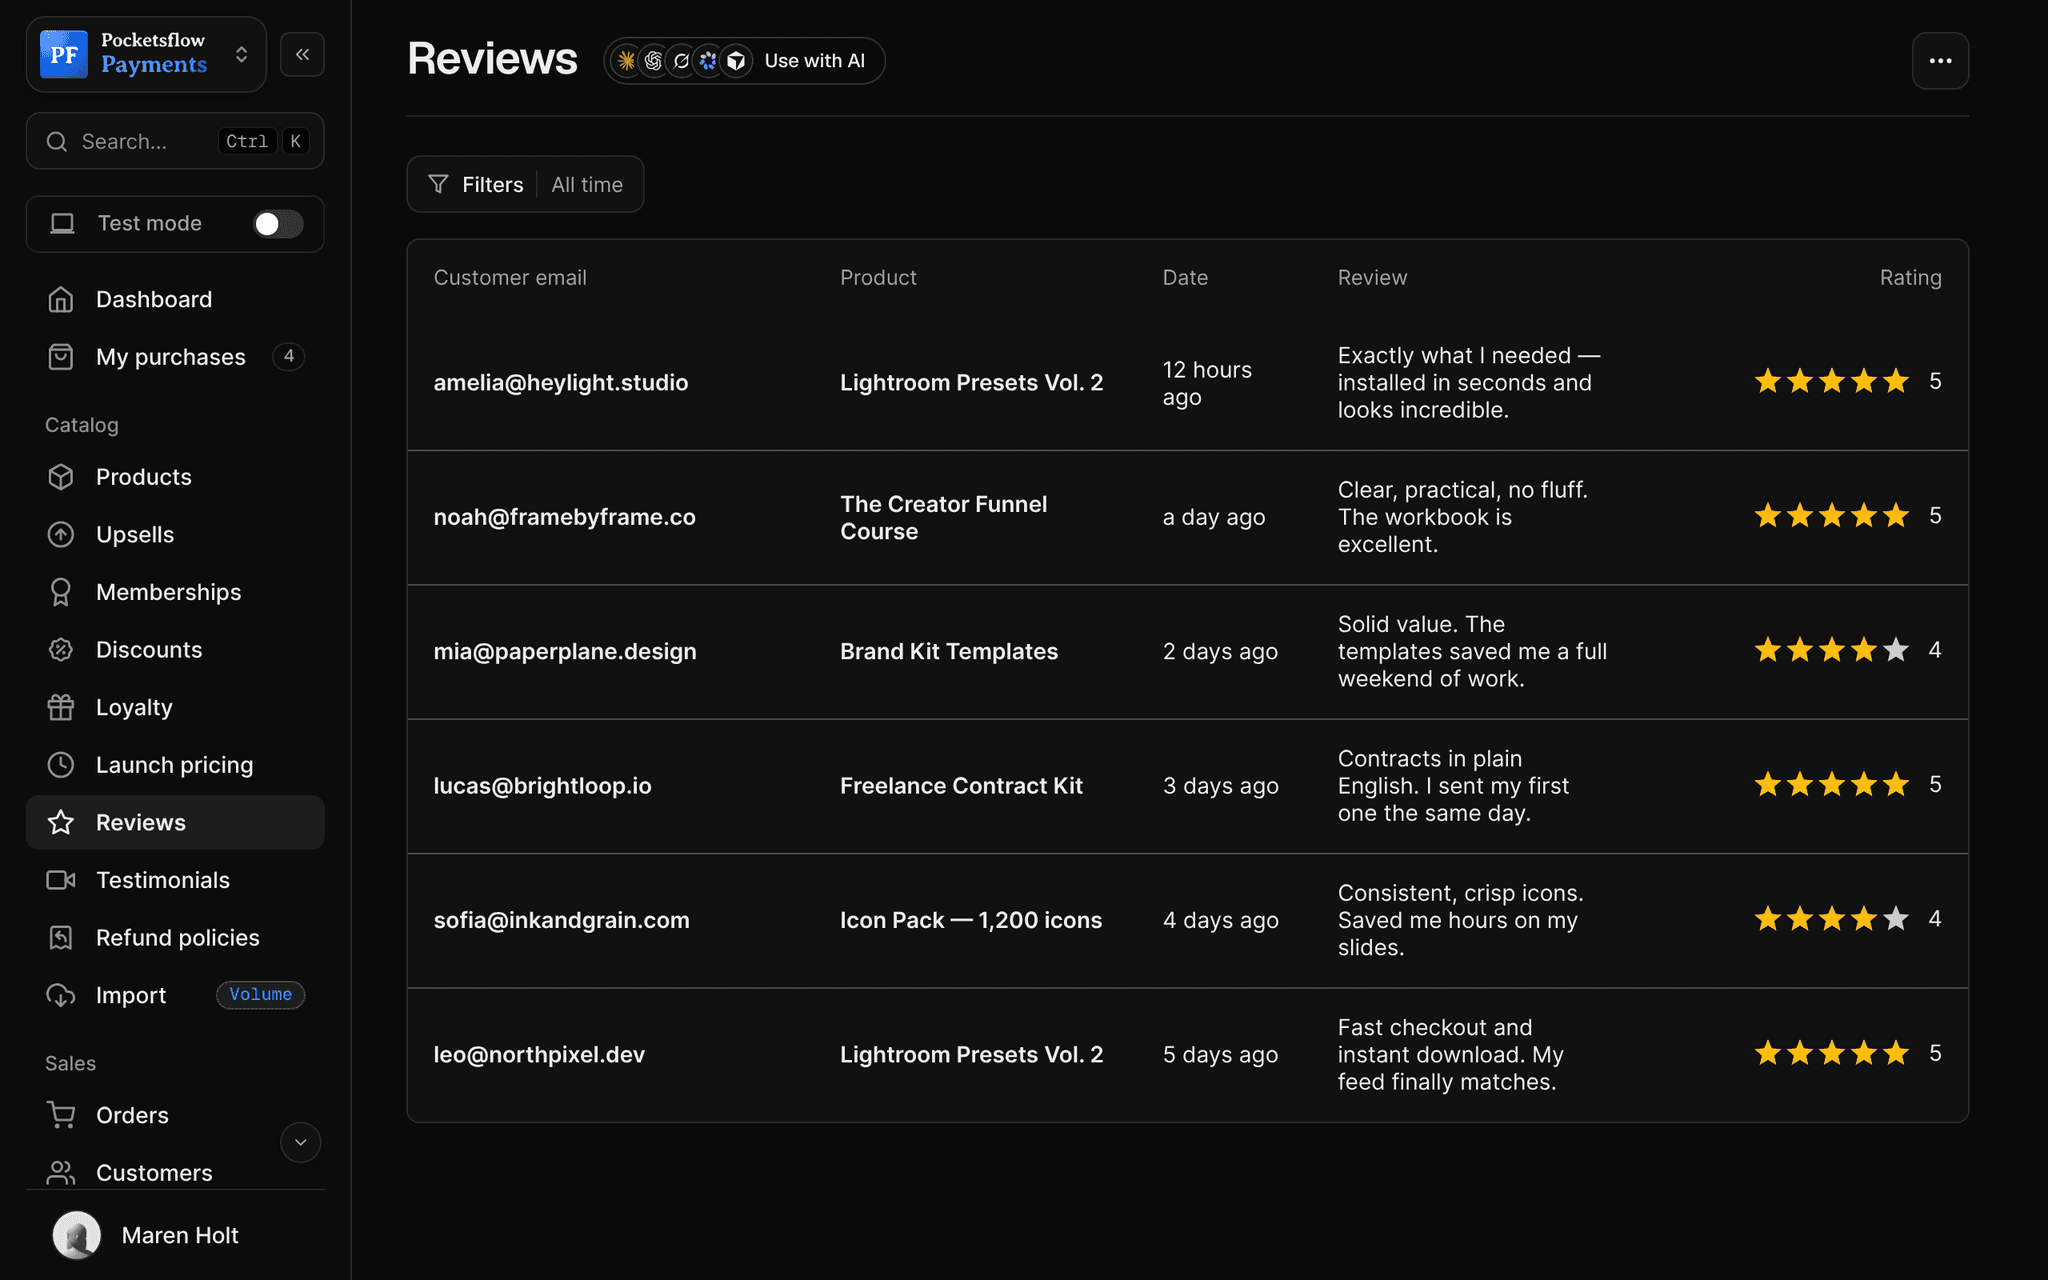Go to Customers in the sidebar
This screenshot has height=1280, width=2048.
175,1172
